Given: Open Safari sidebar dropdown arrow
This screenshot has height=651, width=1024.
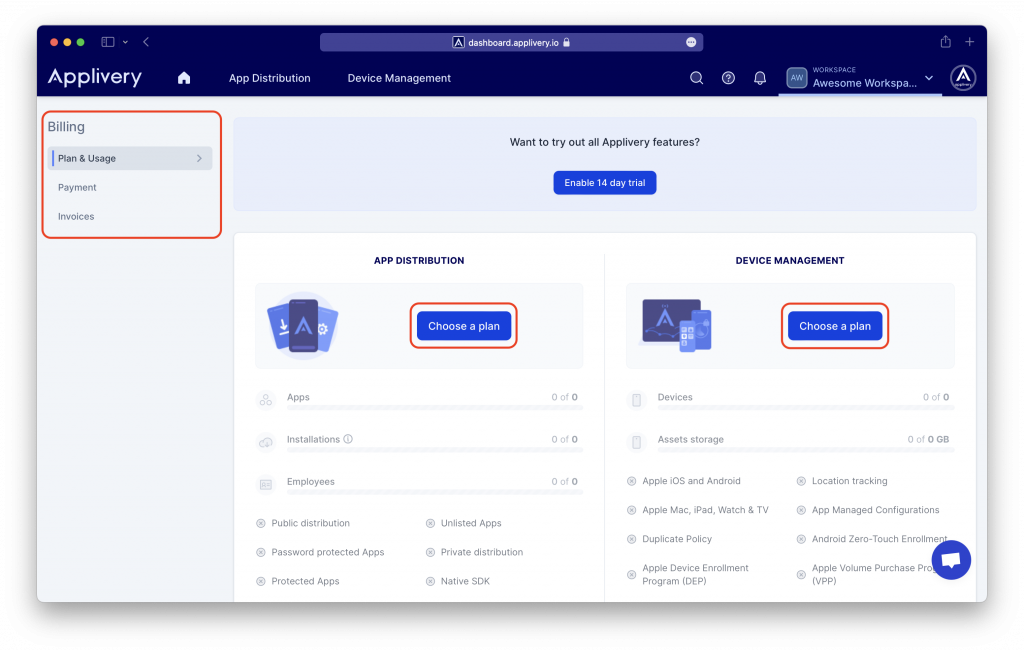Looking at the screenshot, I should click(x=125, y=42).
